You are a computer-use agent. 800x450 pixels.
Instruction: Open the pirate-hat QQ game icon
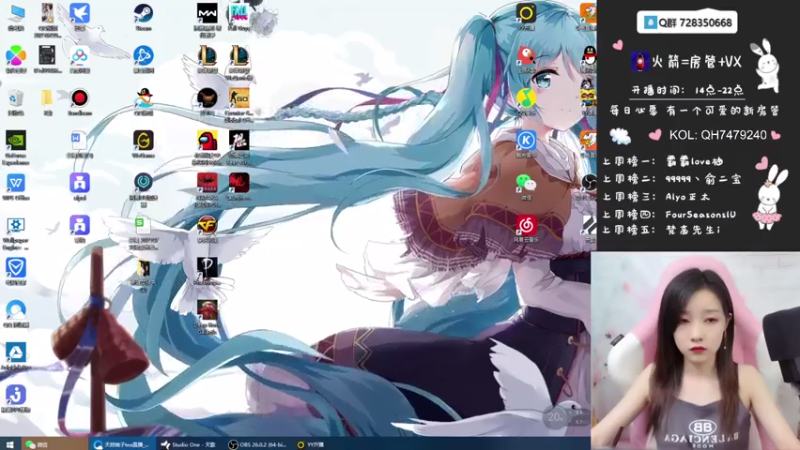tap(143, 98)
